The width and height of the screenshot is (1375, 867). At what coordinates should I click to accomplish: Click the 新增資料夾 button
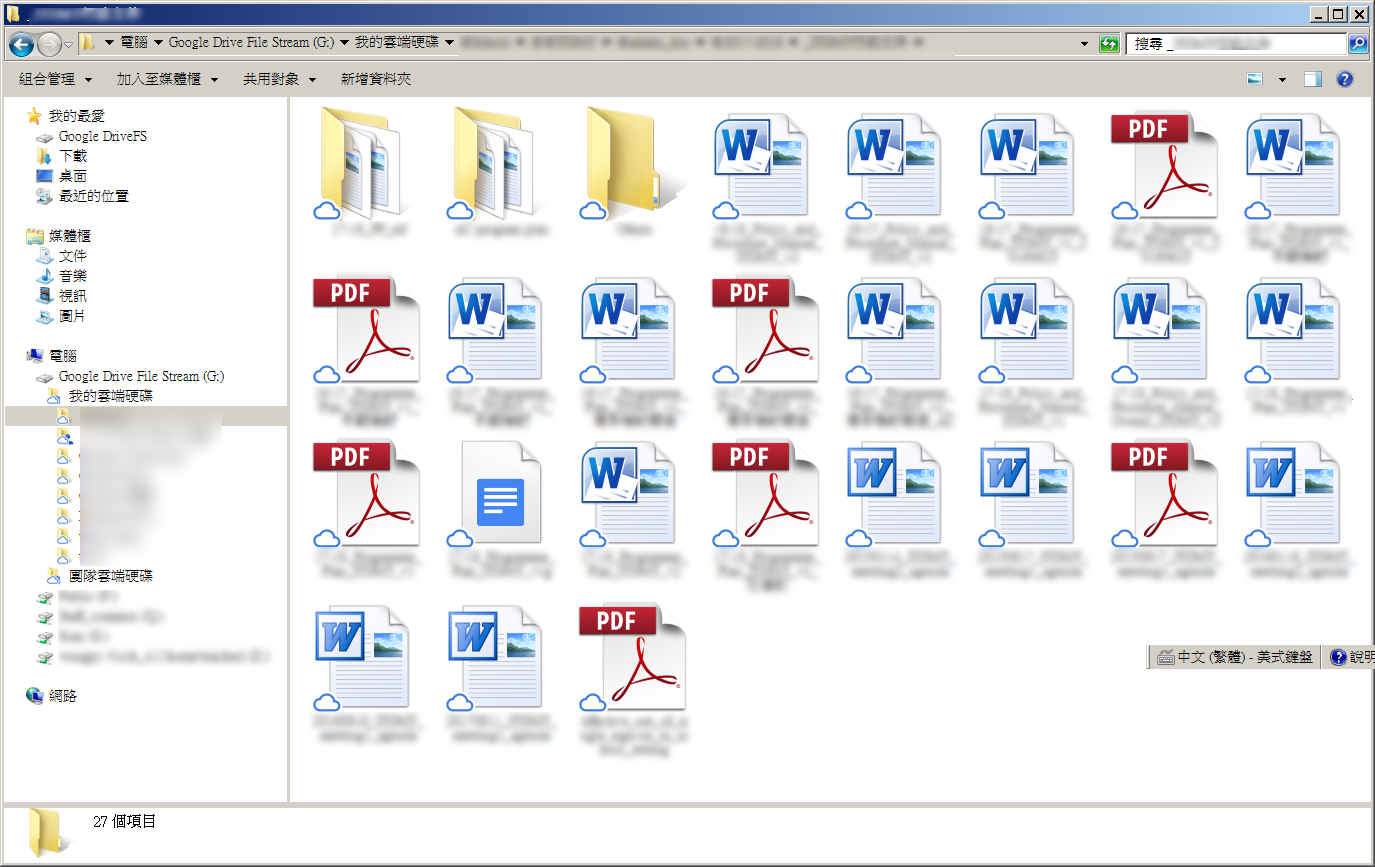tap(375, 79)
